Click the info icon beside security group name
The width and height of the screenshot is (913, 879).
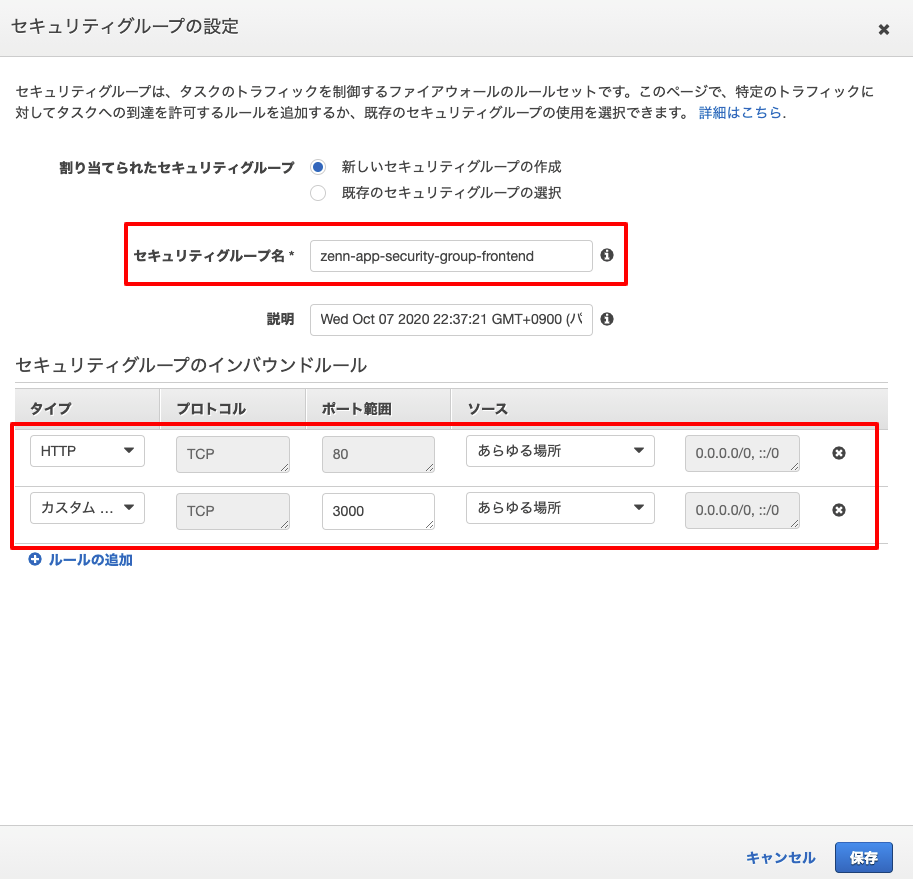pos(606,256)
